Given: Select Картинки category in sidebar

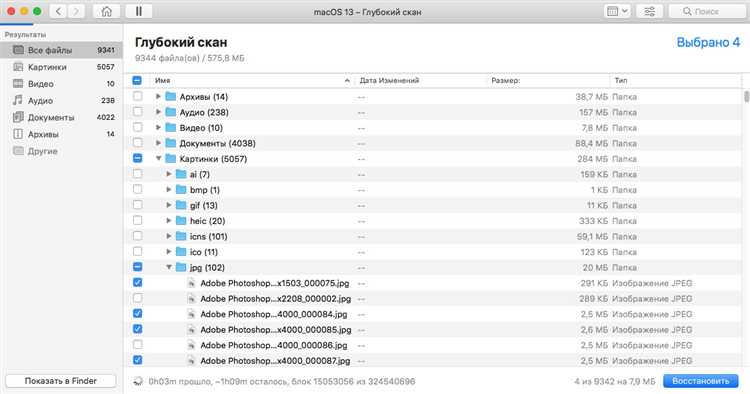Looking at the screenshot, I should pyautogui.click(x=61, y=67).
